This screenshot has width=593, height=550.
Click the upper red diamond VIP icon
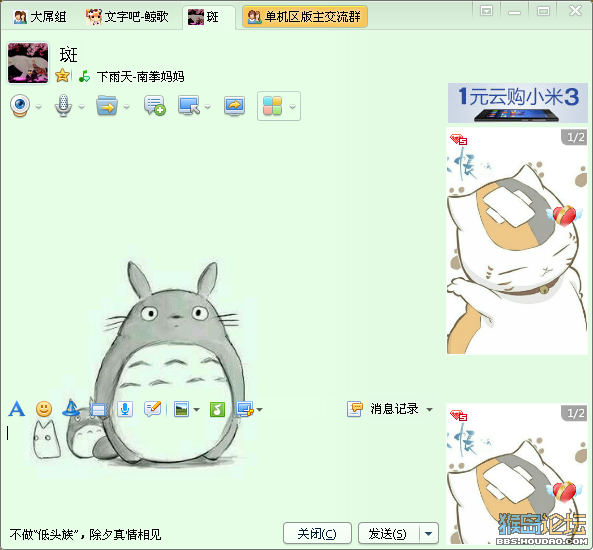coord(458,140)
